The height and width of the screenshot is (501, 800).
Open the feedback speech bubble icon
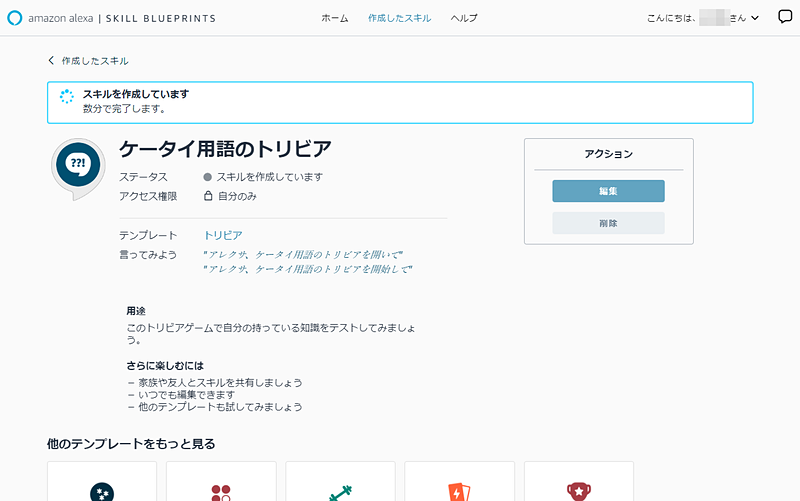click(x=785, y=17)
